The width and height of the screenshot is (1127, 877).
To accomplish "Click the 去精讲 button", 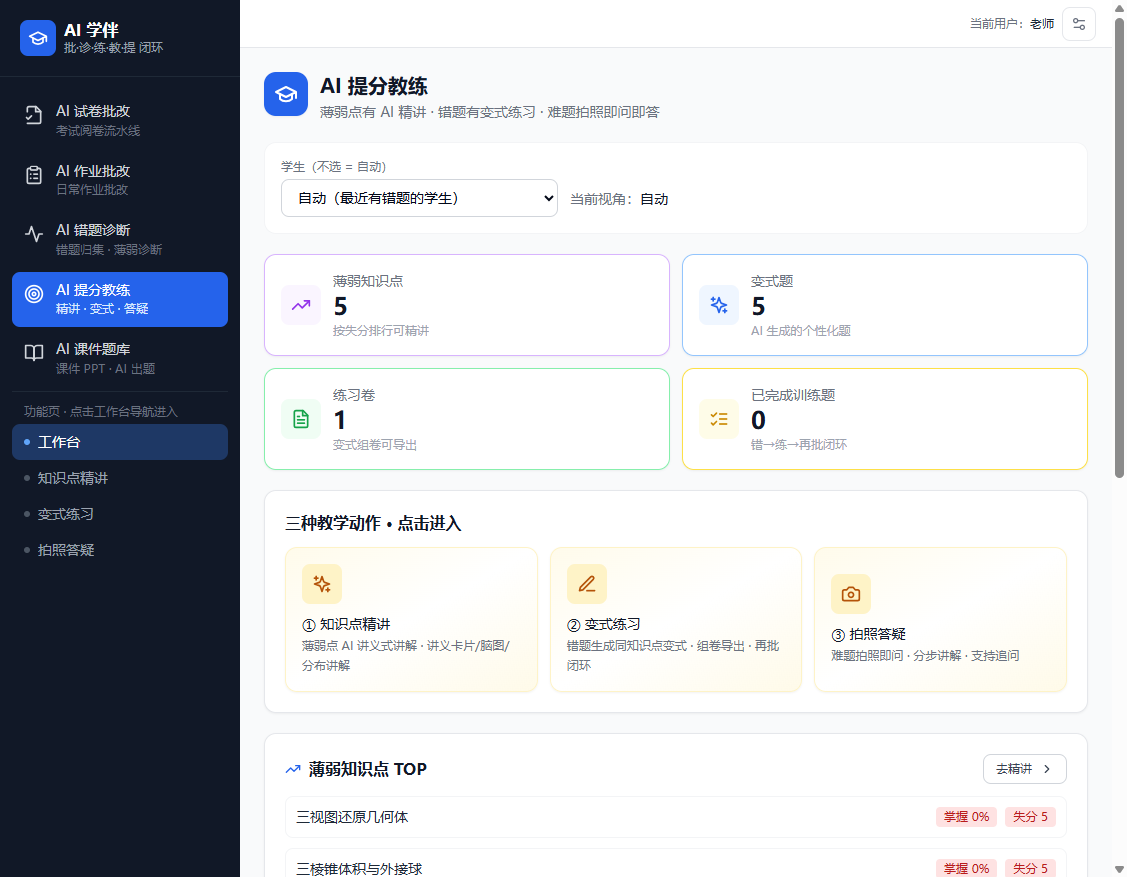I will 1024,769.
